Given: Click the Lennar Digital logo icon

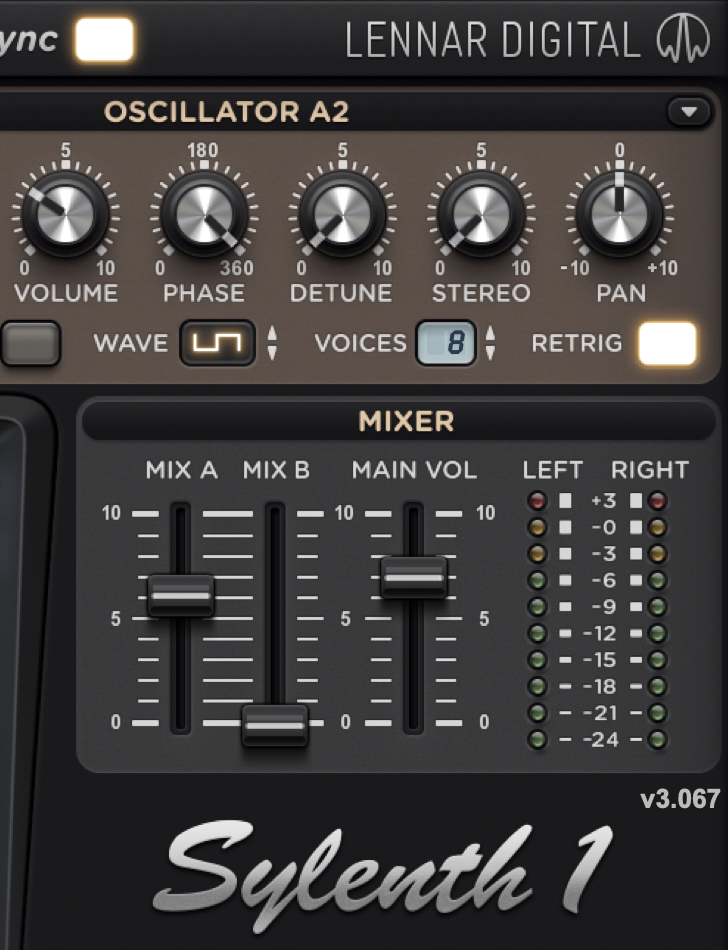Looking at the screenshot, I should click(x=683, y=38).
